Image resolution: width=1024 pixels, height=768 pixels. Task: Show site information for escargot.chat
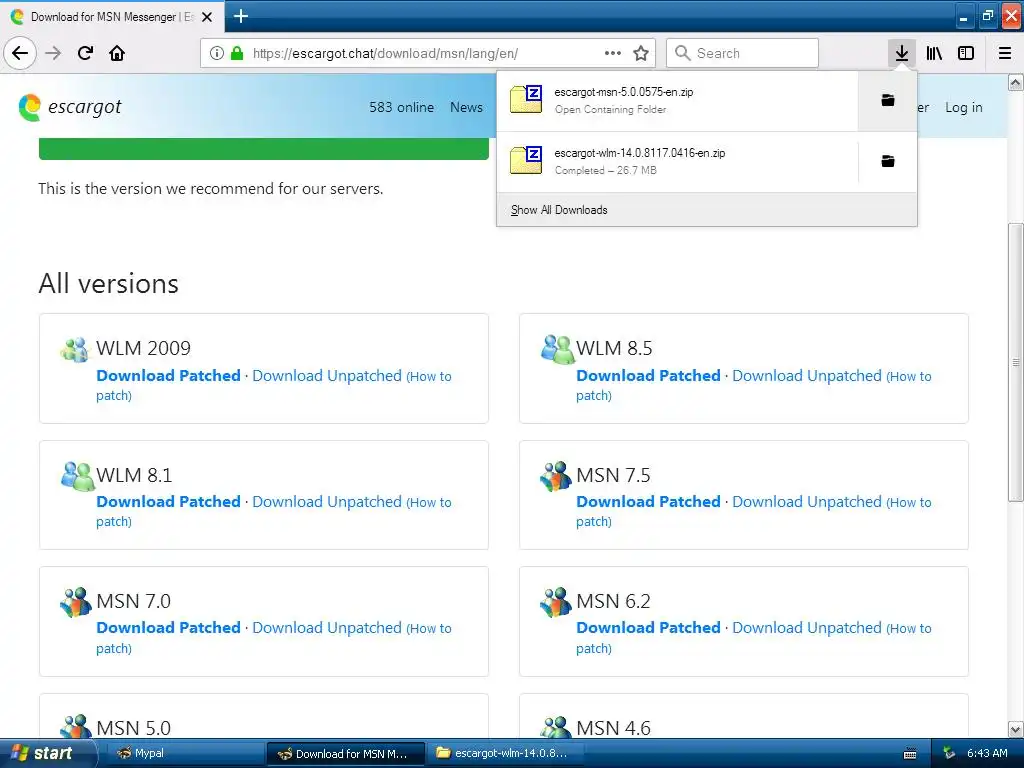(x=217, y=53)
